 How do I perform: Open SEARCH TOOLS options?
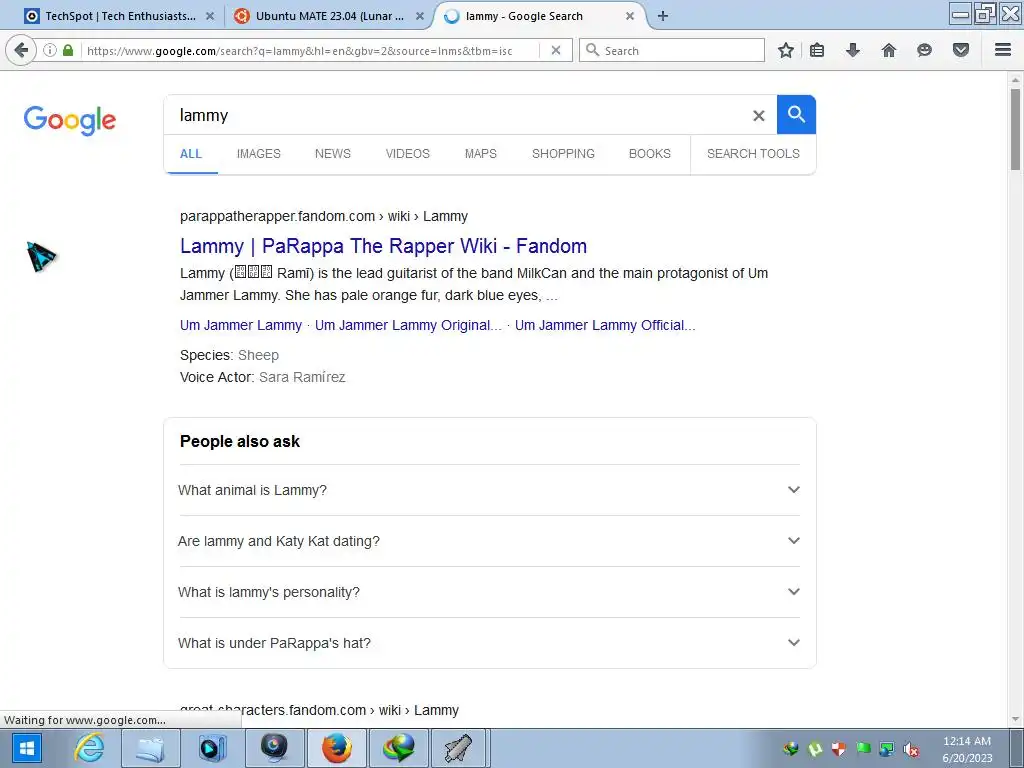pyautogui.click(x=753, y=154)
